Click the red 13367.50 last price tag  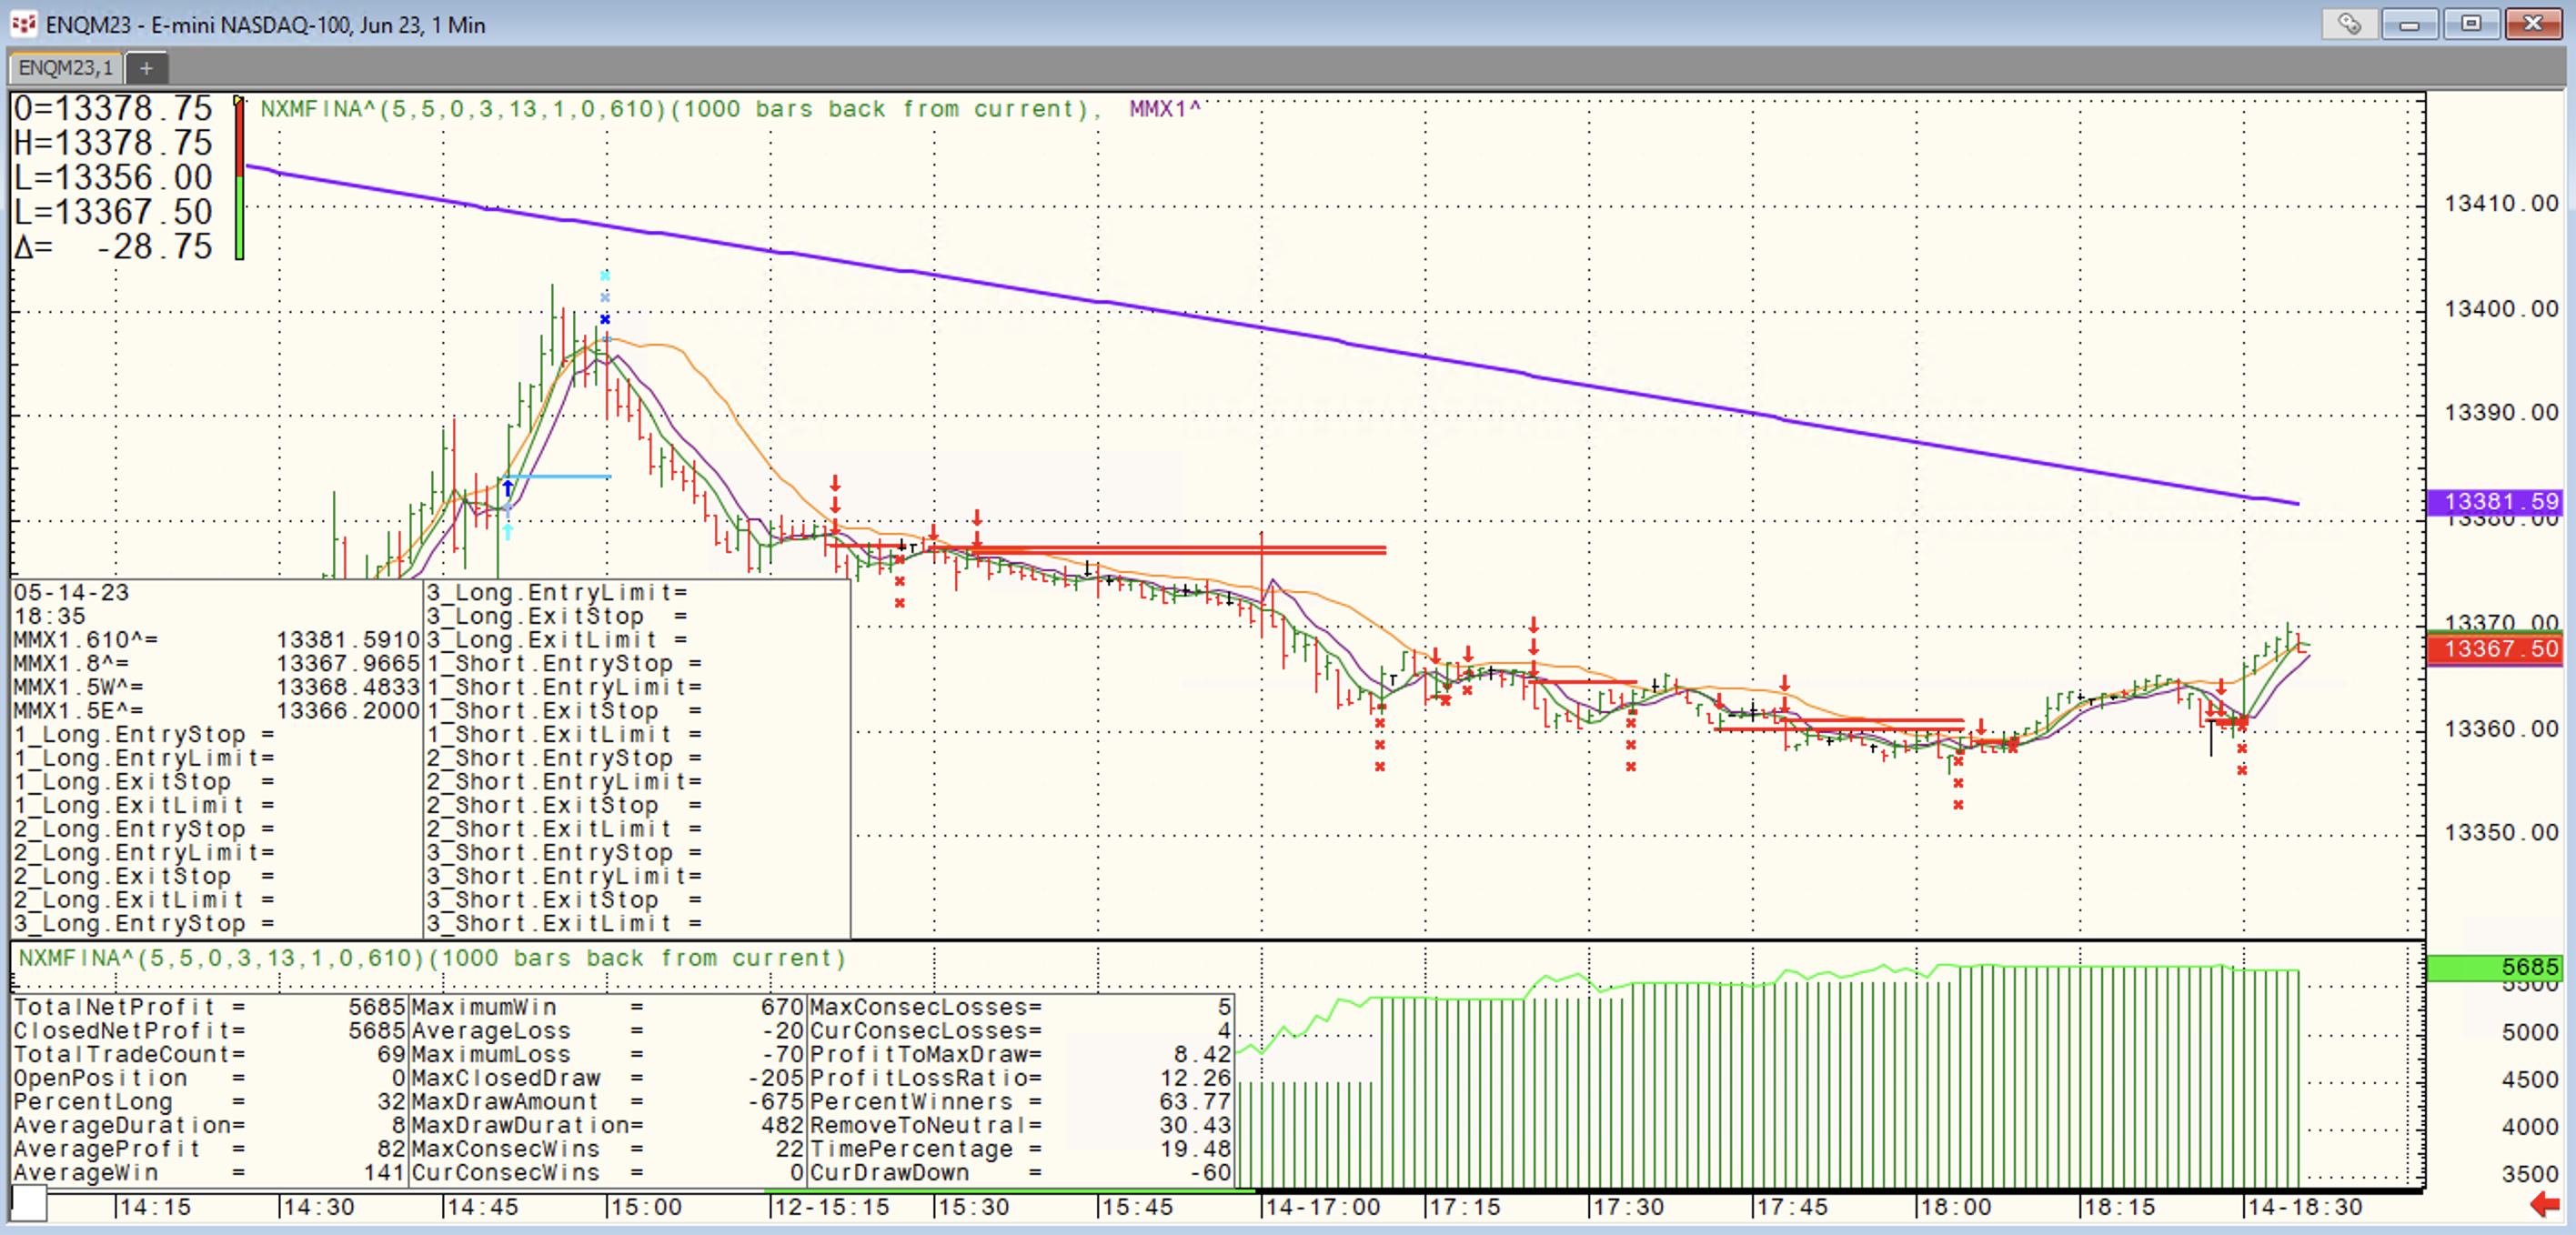(x=2494, y=649)
